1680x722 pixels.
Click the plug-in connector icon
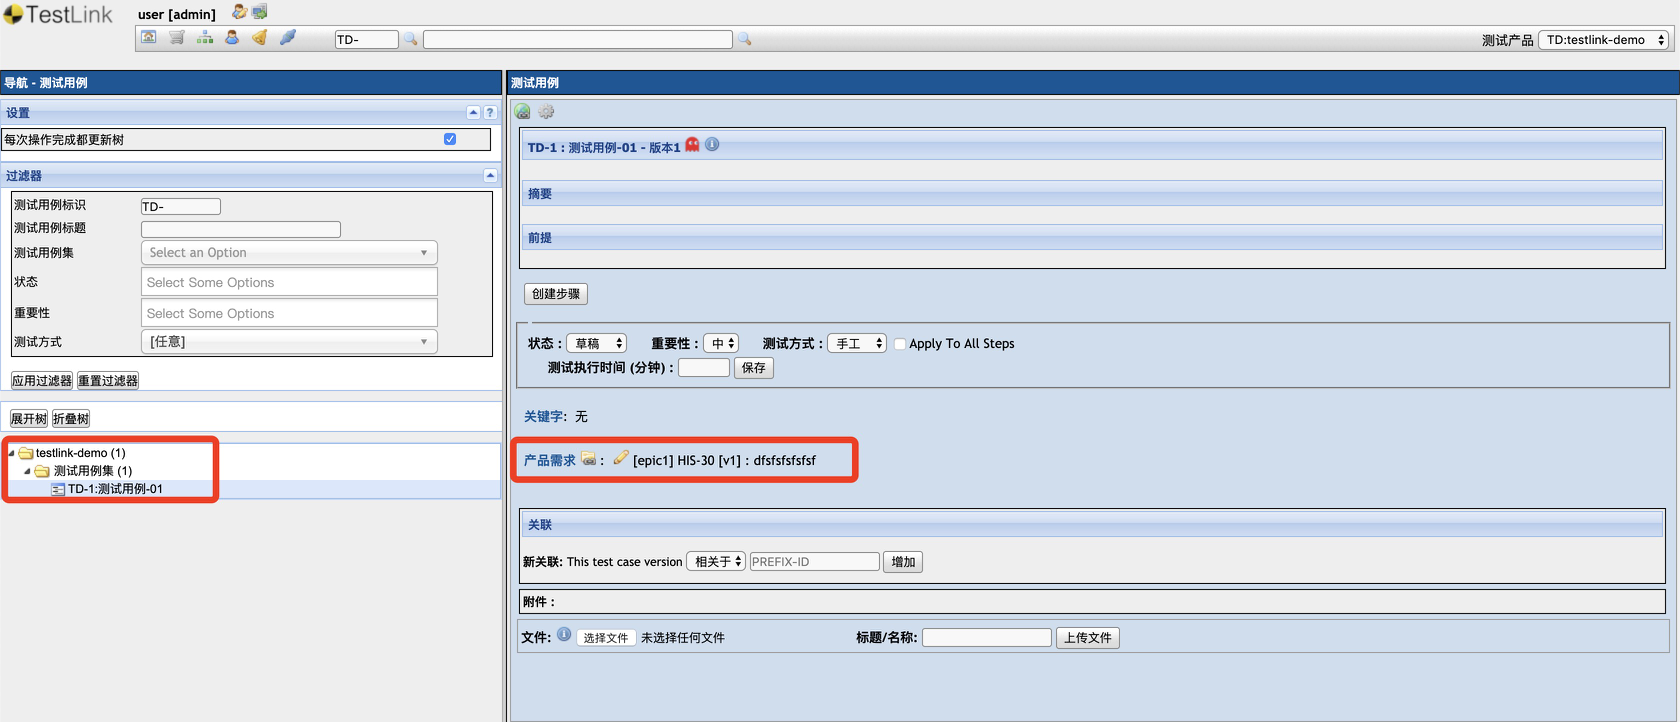click(x=288, y=38)
